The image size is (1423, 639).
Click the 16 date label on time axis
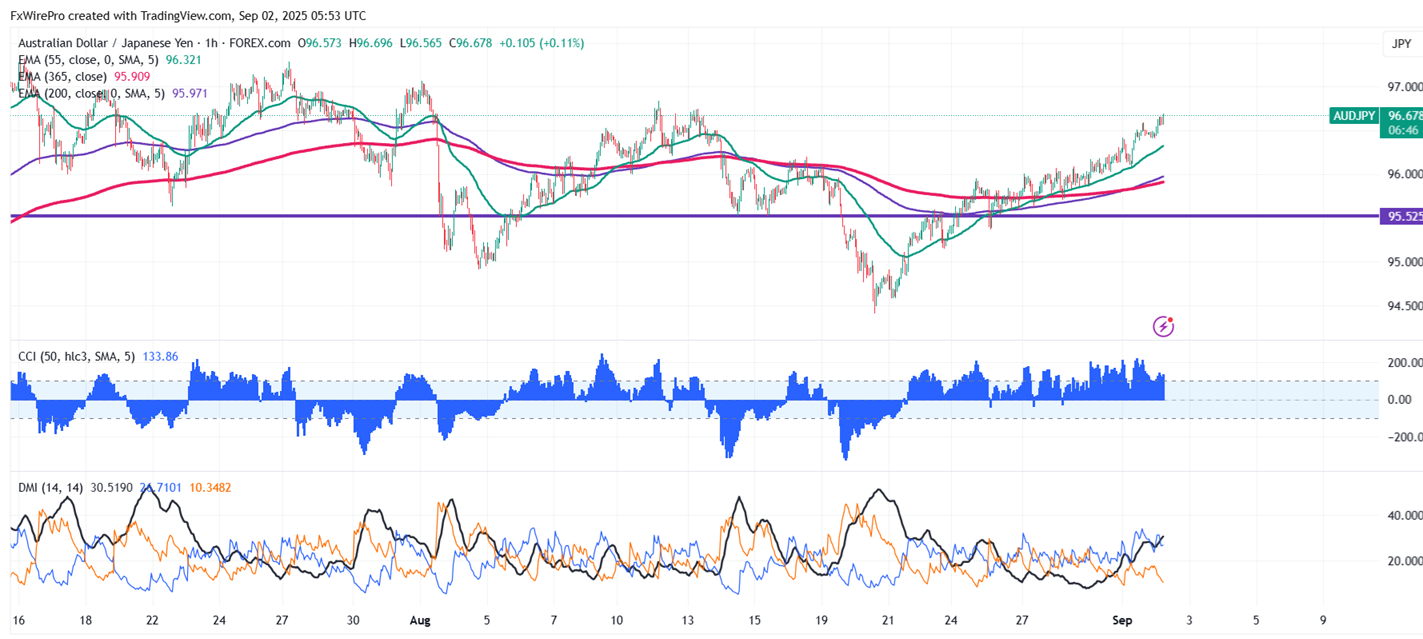point(17,620)
